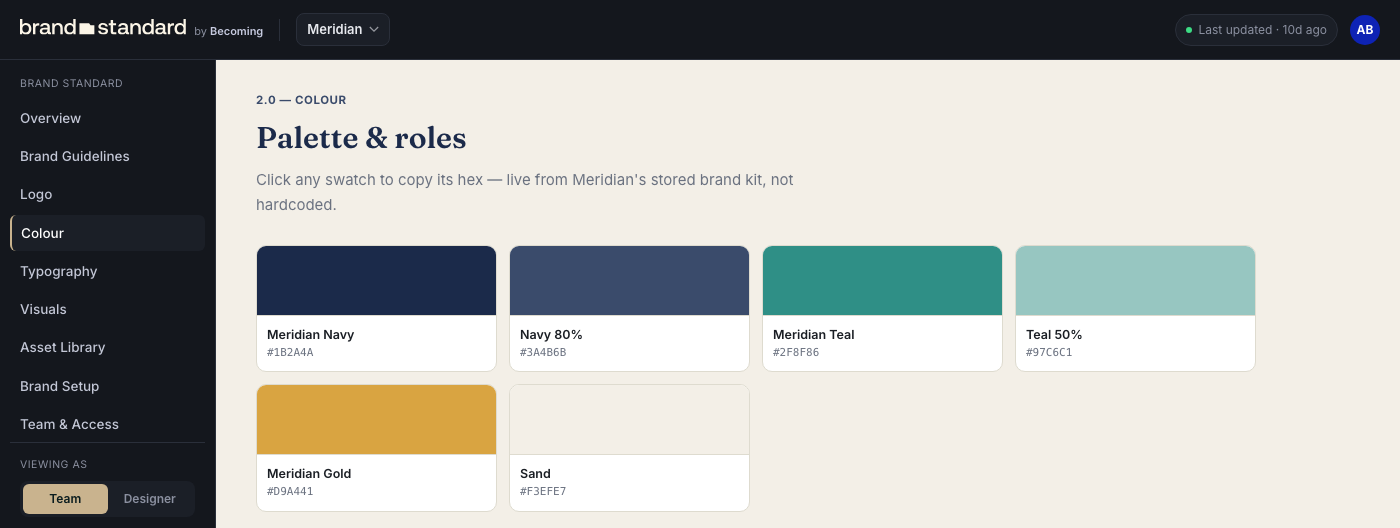The image size is (1400, 528).
Task: Click the hex value #2F8F86
Action: (796, 353)
